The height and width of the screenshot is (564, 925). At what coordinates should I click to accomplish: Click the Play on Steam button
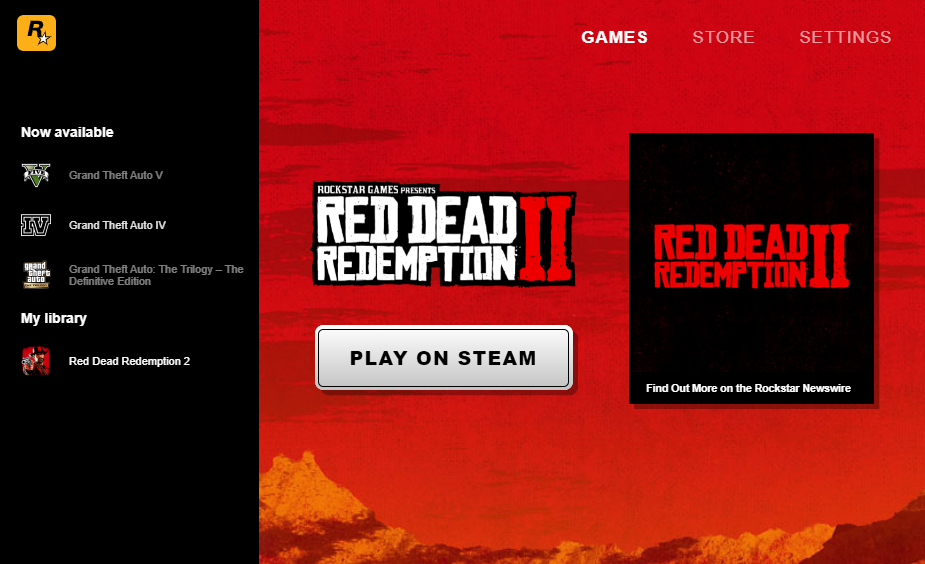pyautogui.click(x=444, y=358)
